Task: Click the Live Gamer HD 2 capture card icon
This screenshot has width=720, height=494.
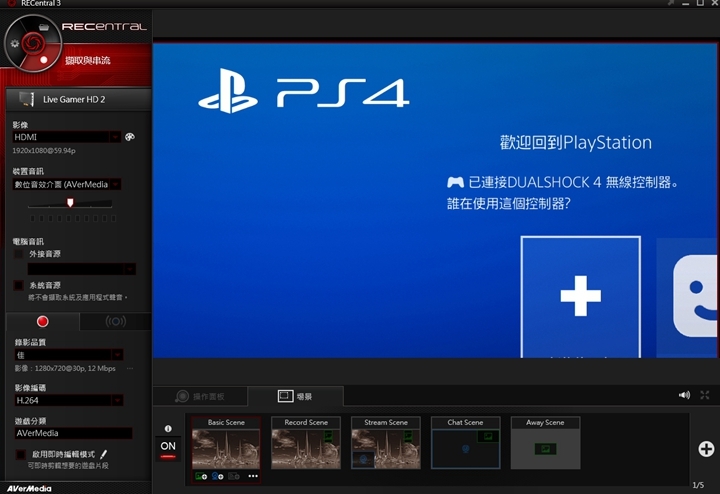Action: click(x=26, y=99)
